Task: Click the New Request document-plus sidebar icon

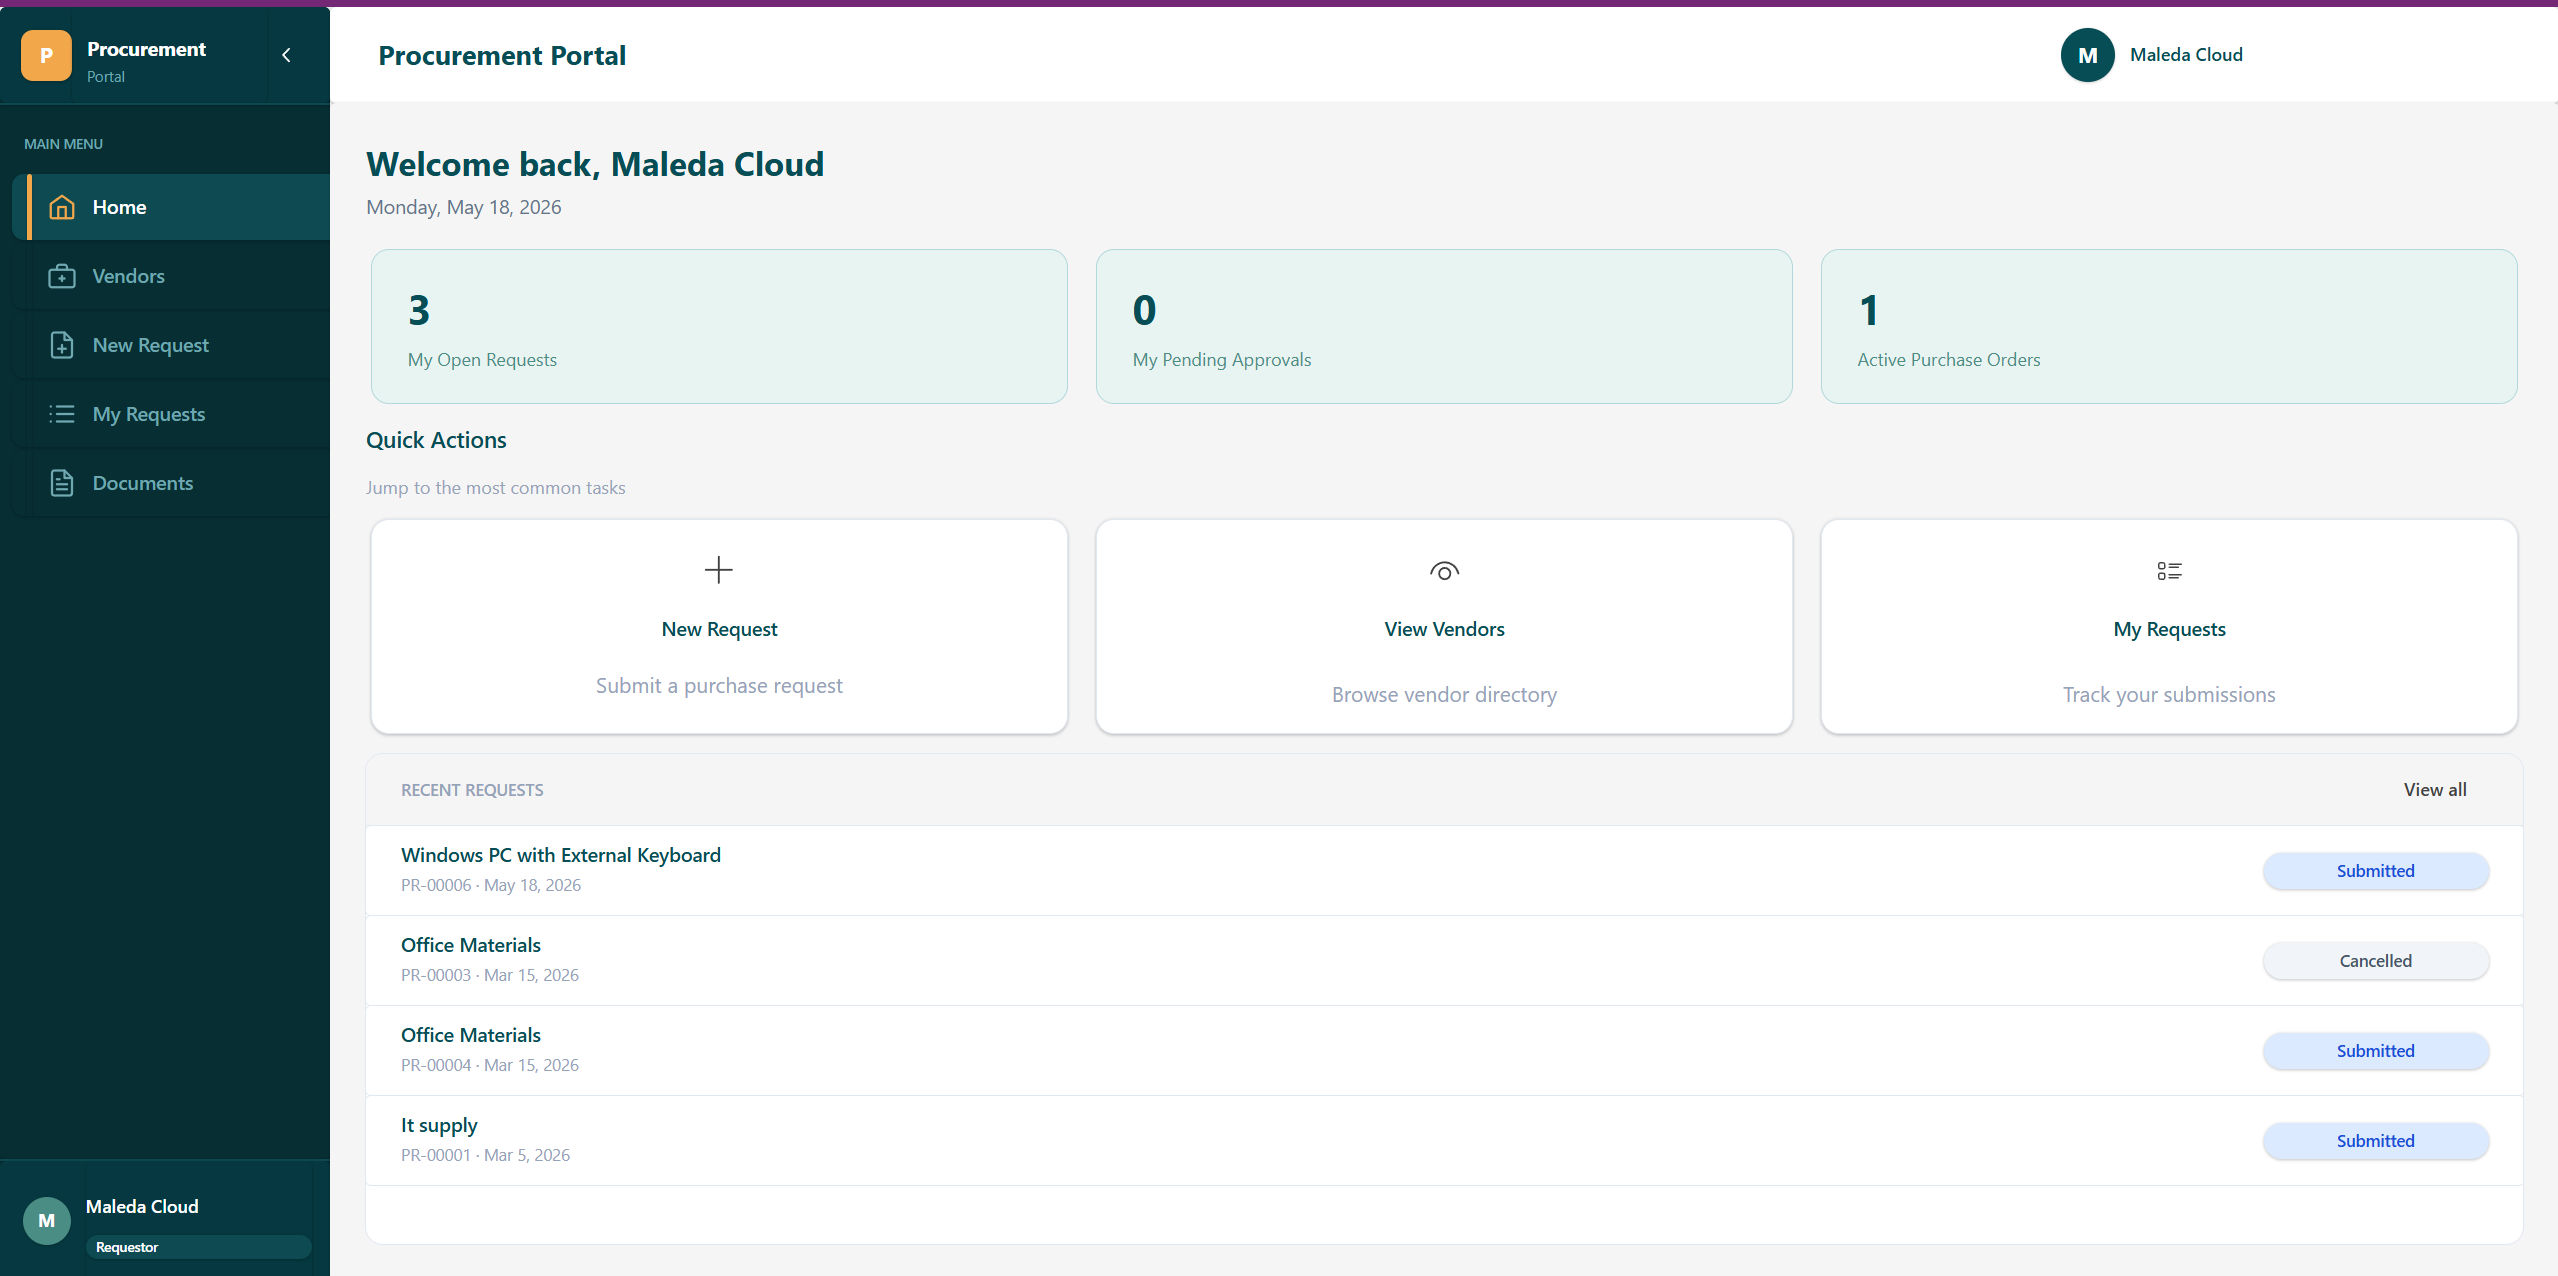Action: [62, 345]
